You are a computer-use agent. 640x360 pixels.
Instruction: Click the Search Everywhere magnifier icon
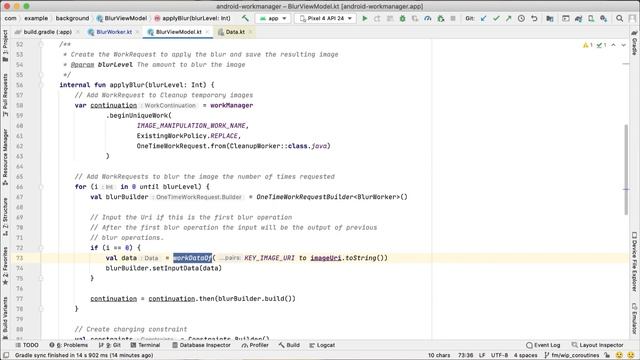[x=619, y=18]
